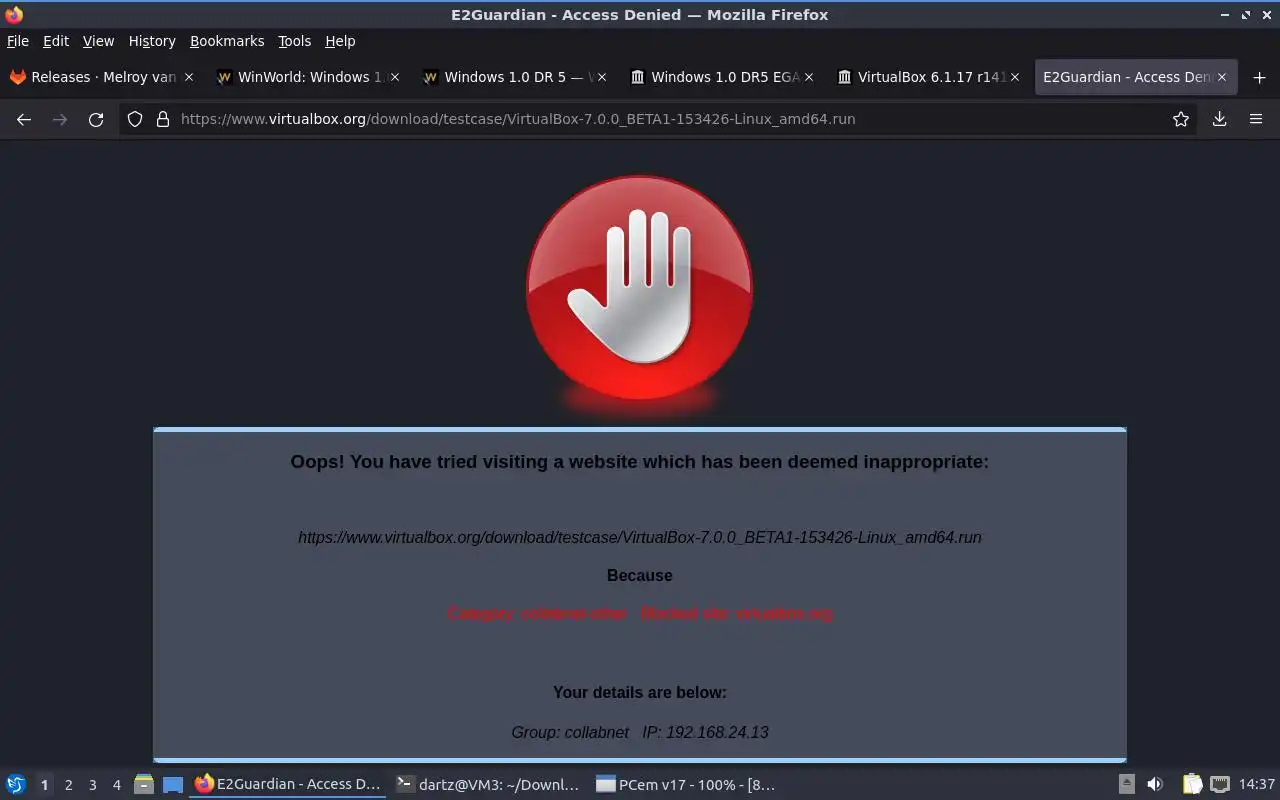Click the show desktop taskbar icon
Viewport: 1280px width, 800px height.
click(173, 784)
